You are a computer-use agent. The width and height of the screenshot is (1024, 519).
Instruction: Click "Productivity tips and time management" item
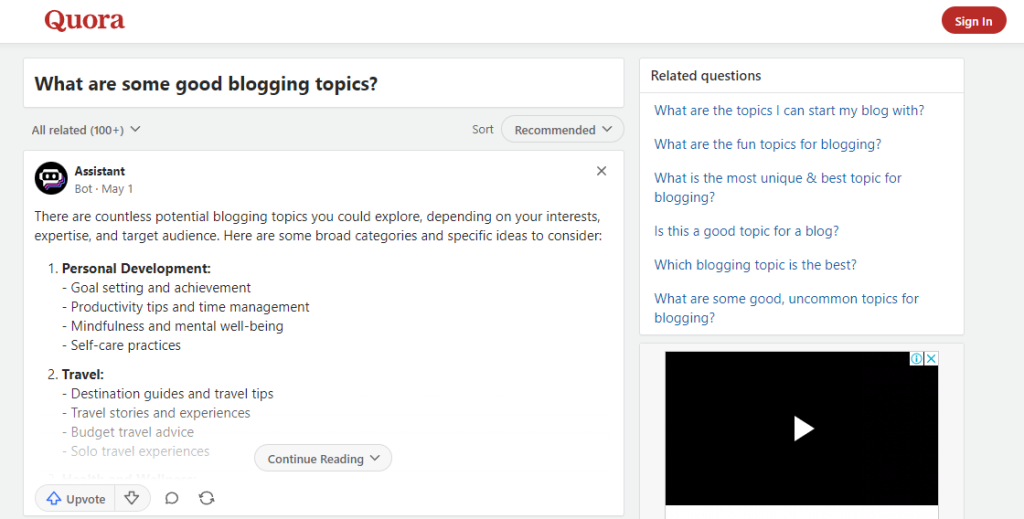[x=186, y=307]
